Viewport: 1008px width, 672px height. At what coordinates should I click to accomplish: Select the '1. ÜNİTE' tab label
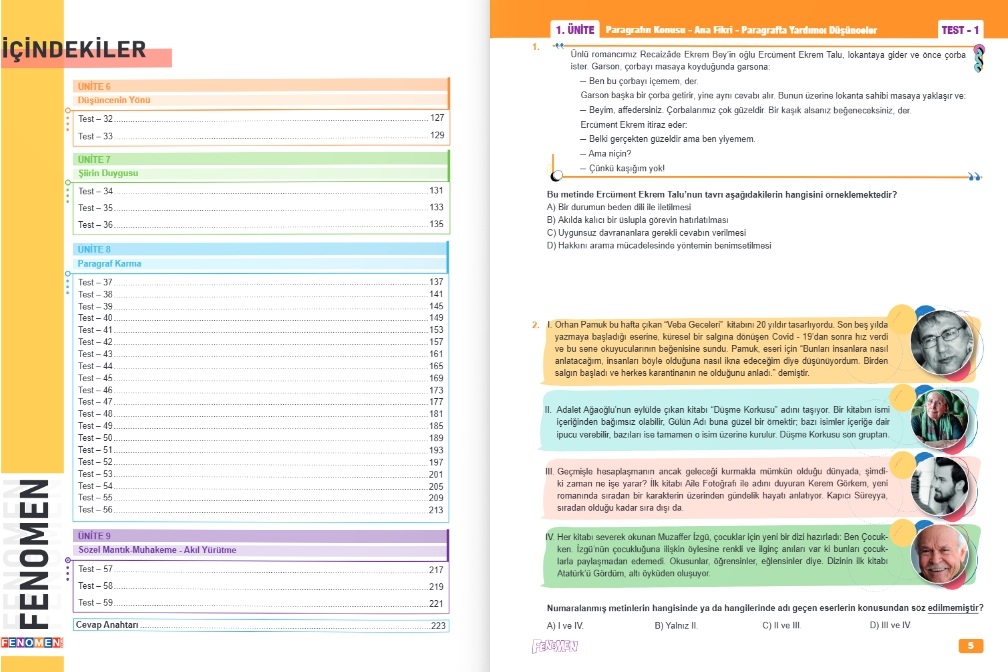click(575, 30)
